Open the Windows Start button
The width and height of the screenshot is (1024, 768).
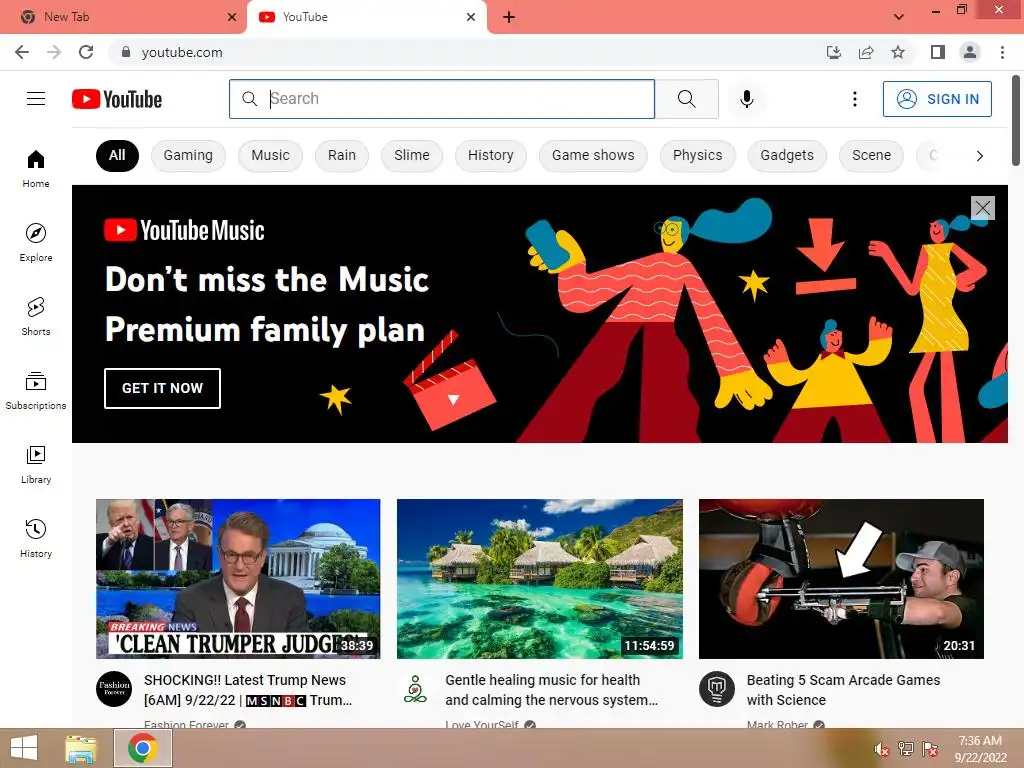click(x=25, y=748)
